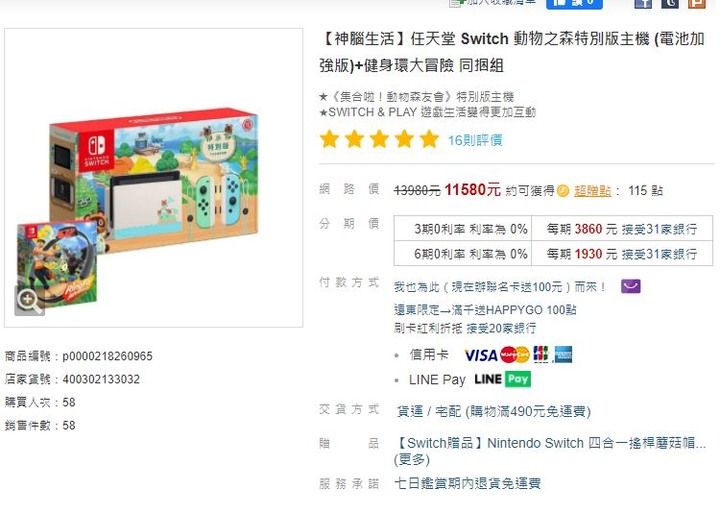
Task: Click the Facebook Like button
Action: point(574,4)
